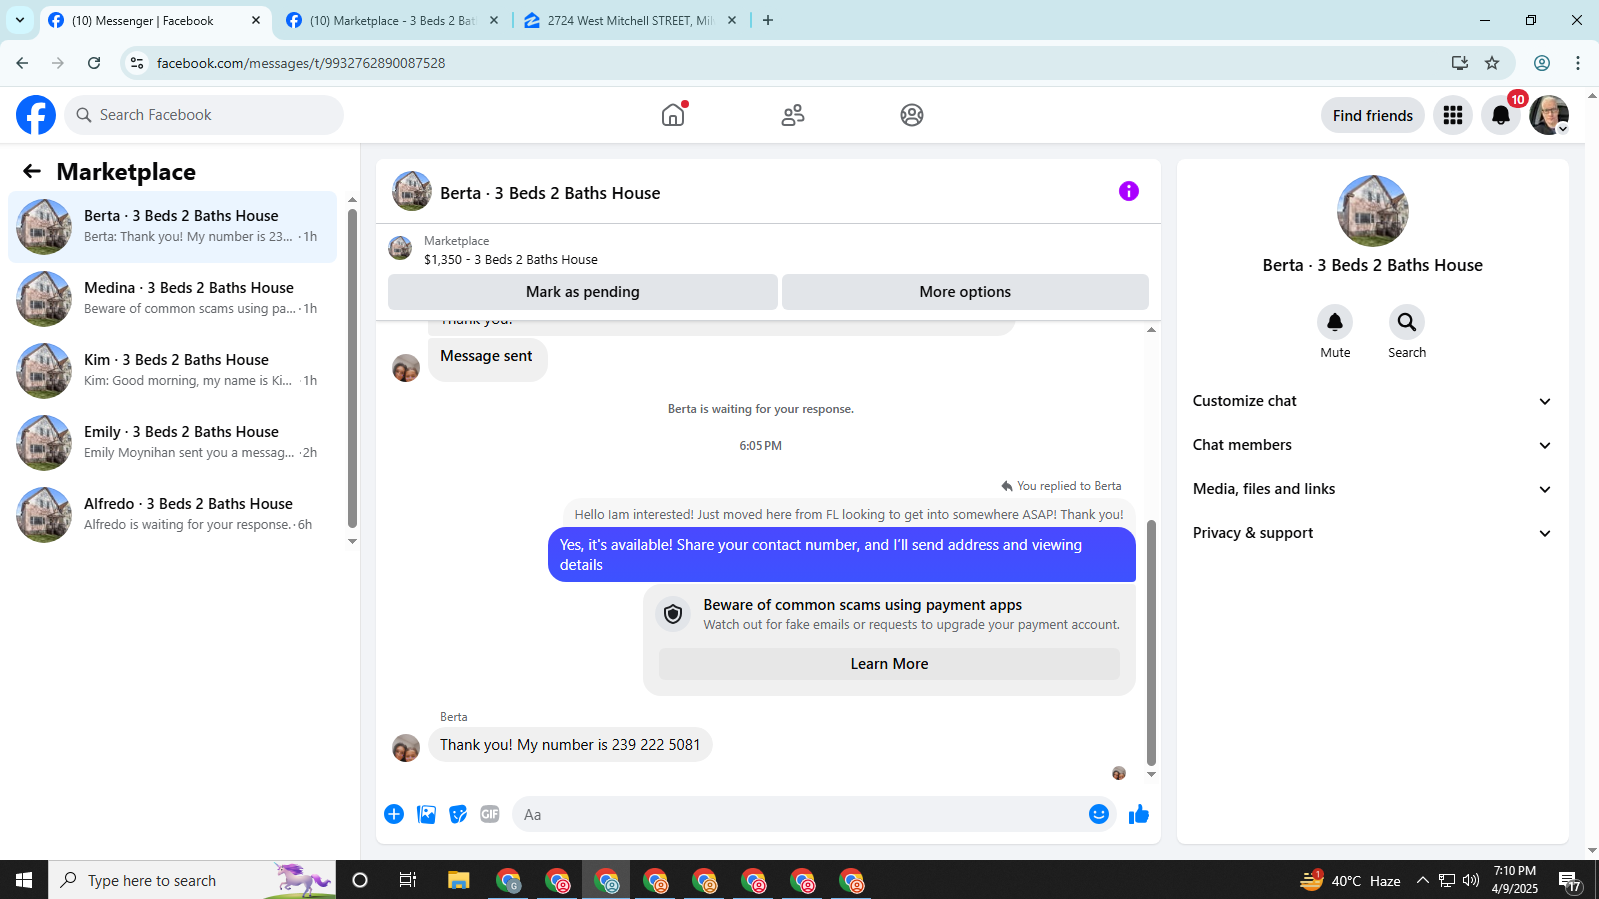Choose a sticker to send
The width and height of the screenshot is (1599, 899).
[x=458, y=814]
